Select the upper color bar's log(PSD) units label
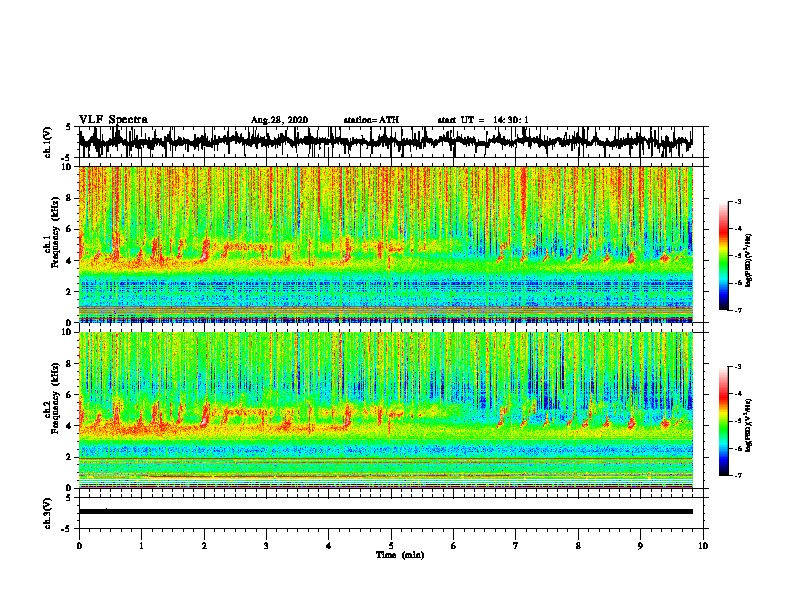 pos(749,261)
